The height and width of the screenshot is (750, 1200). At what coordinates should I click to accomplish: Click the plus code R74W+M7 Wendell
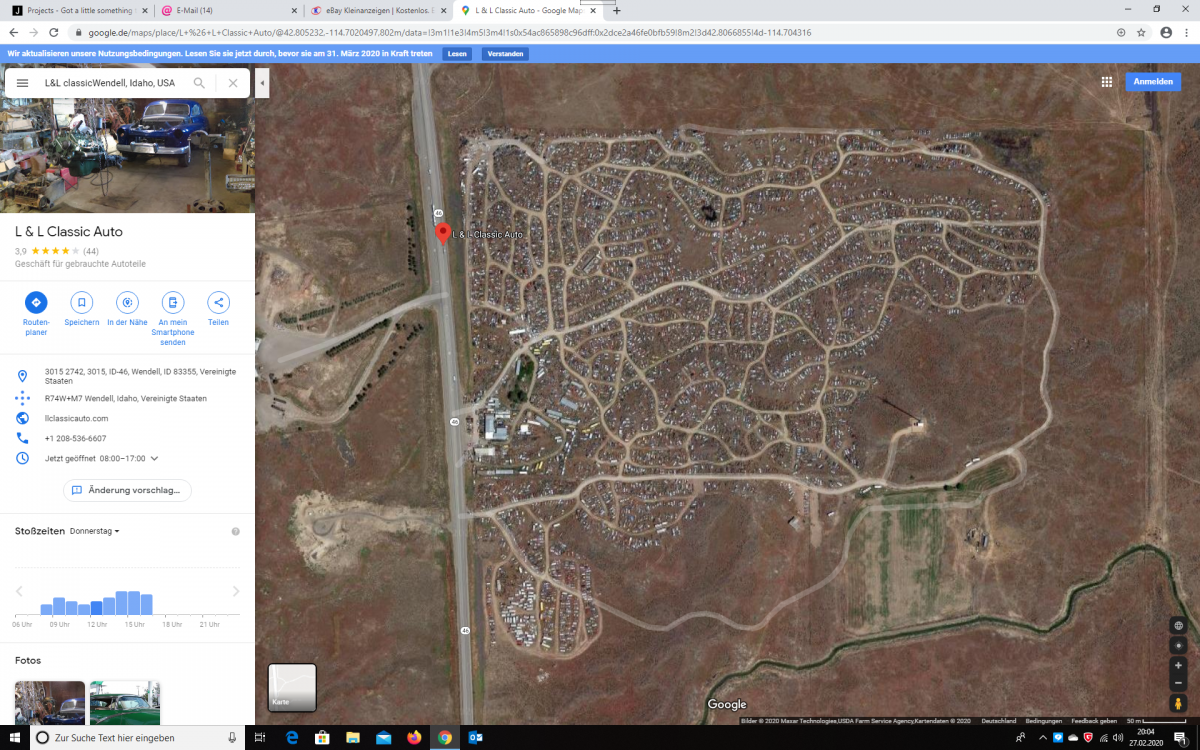click(x=126, y=398)
